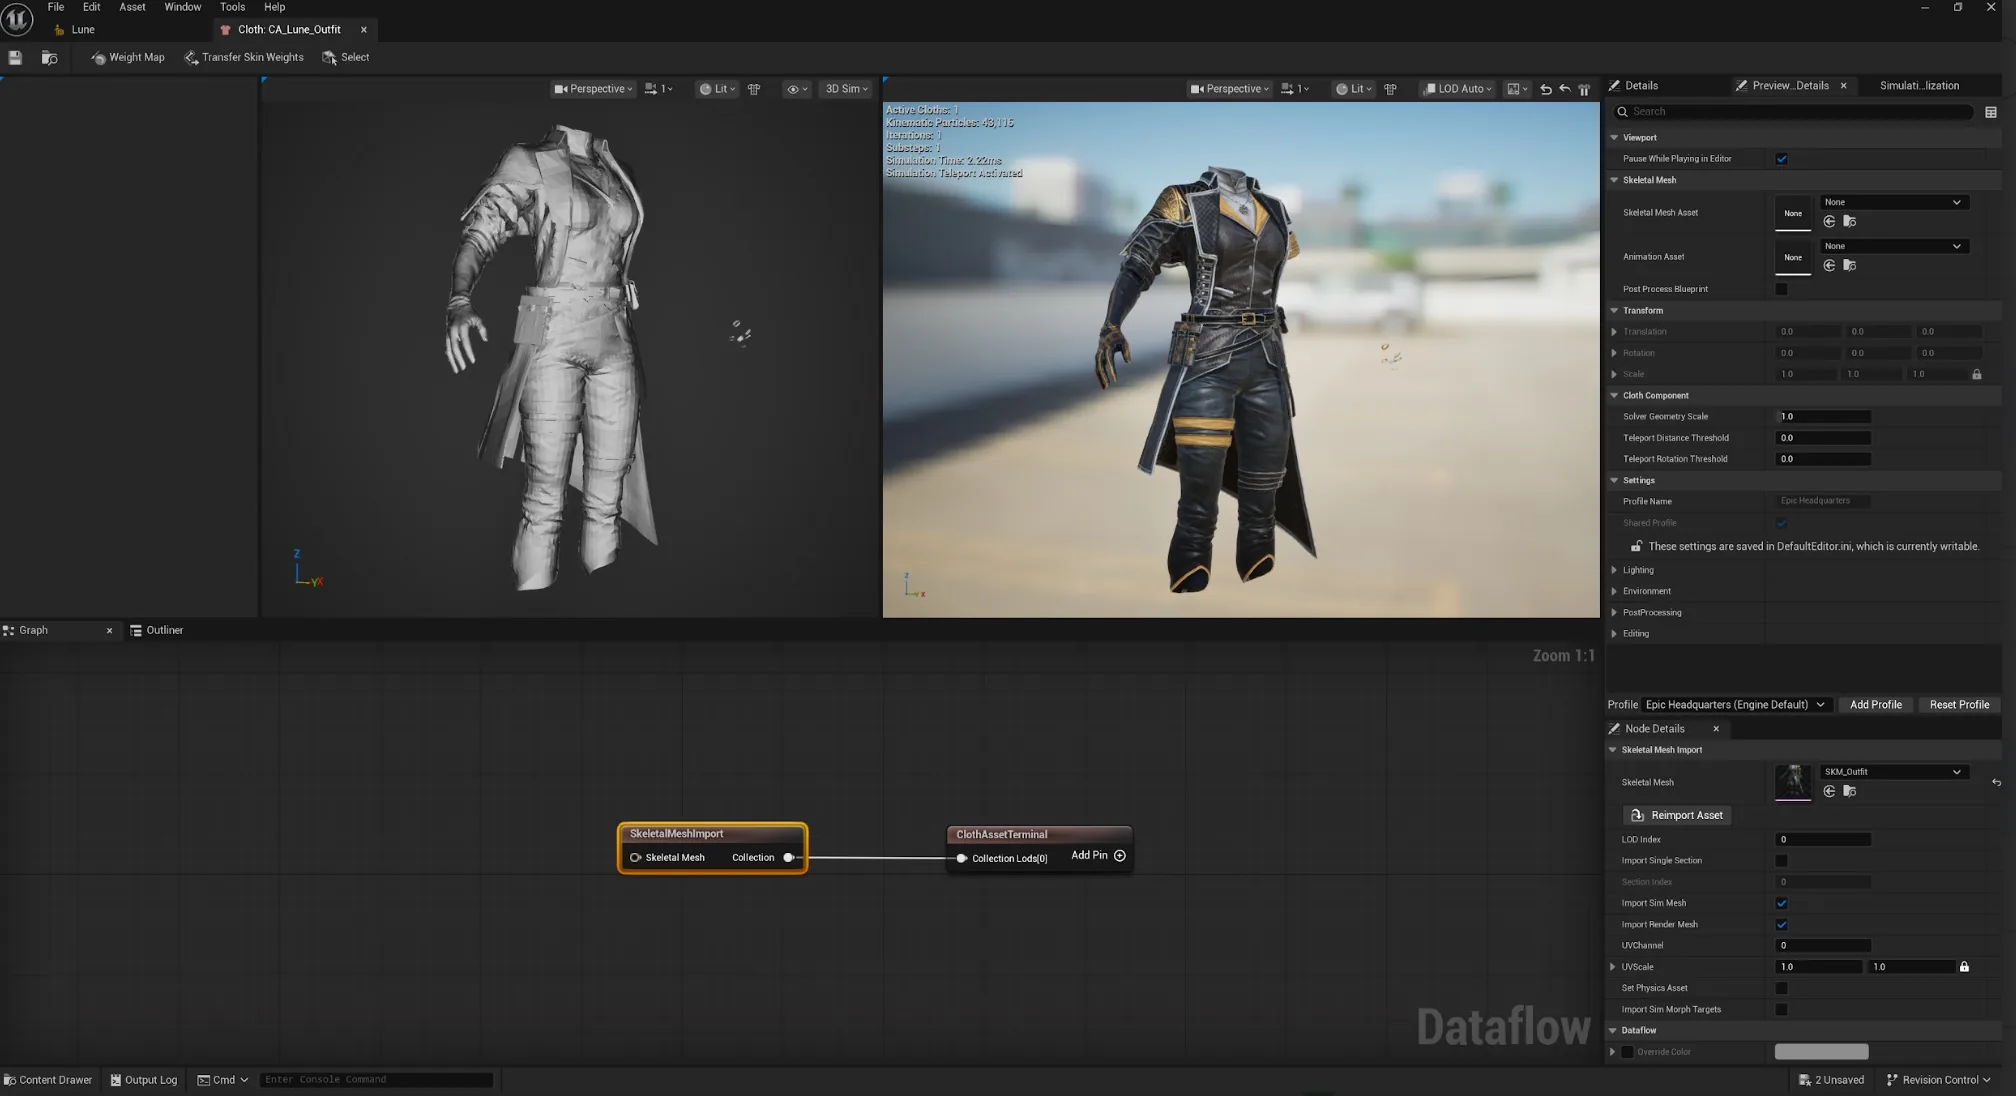
Task: Open the Asset menu
Action: pos(132,7)
